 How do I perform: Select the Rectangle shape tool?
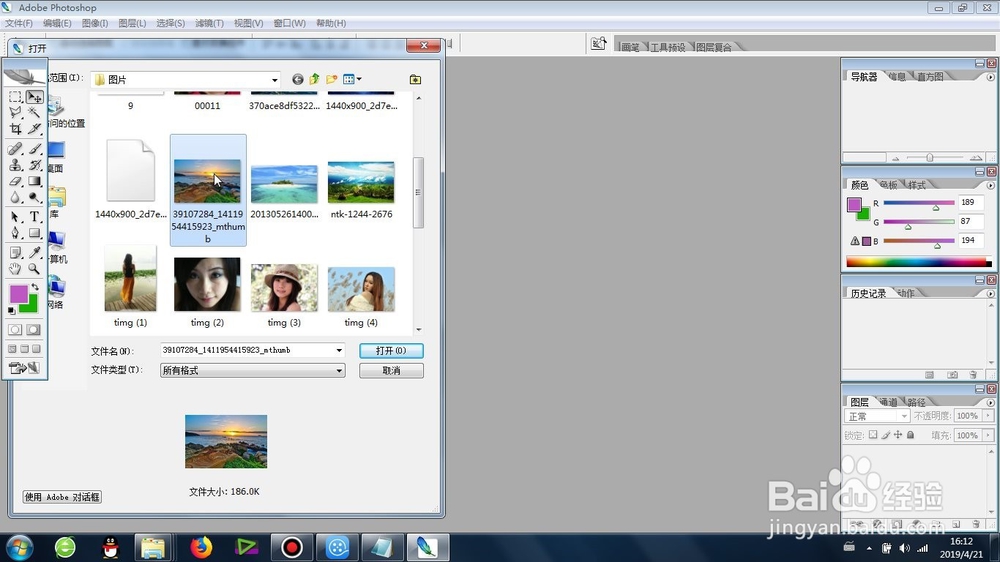click(34, 233)
